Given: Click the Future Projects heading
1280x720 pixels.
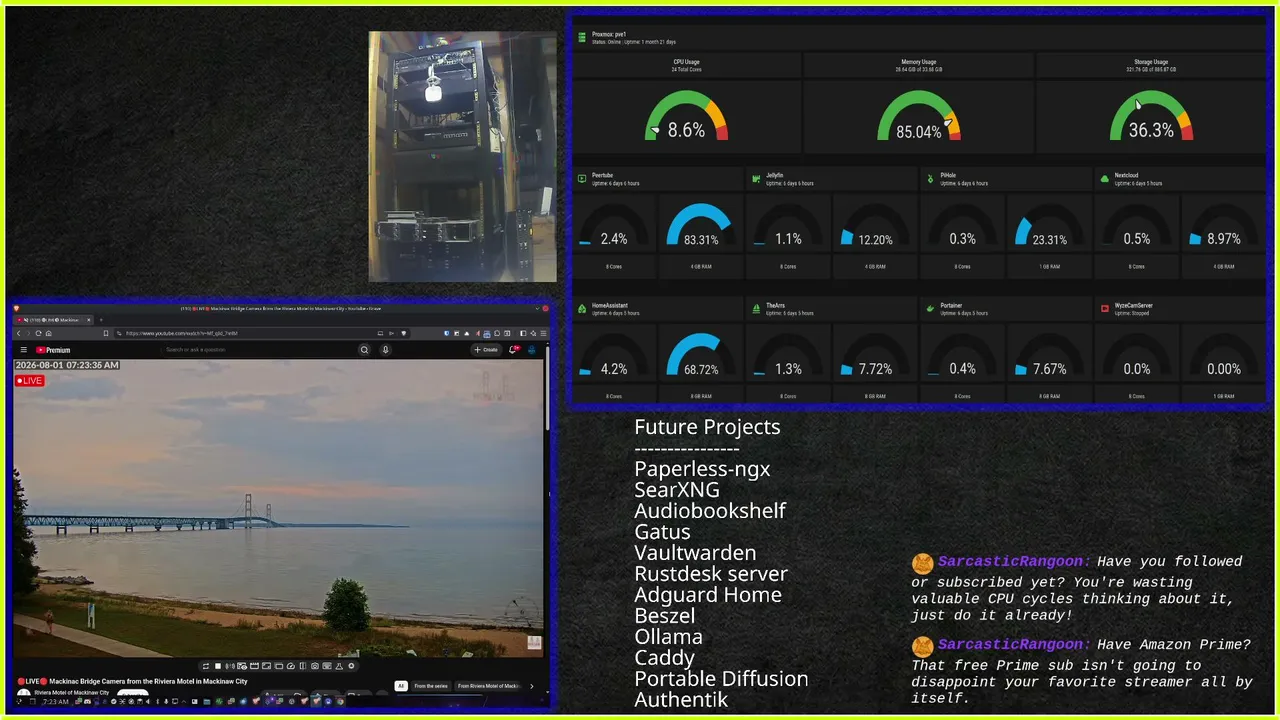Looking at the screenshot, I should tap(707, 427).
